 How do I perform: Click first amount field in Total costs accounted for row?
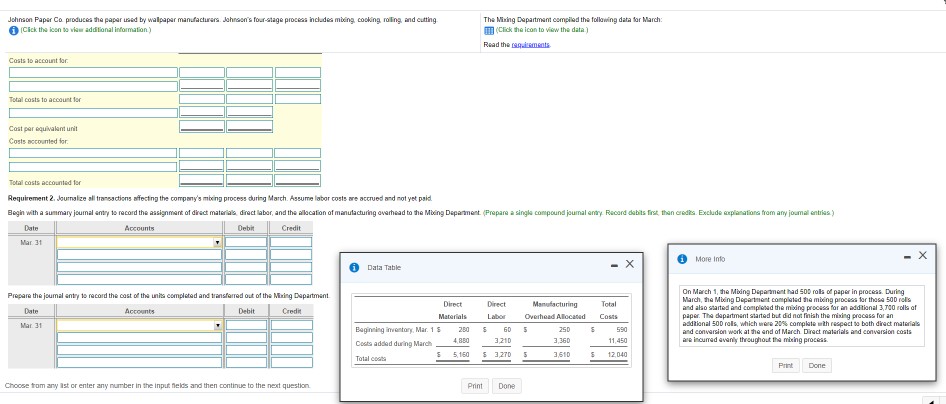coord(202,181)
